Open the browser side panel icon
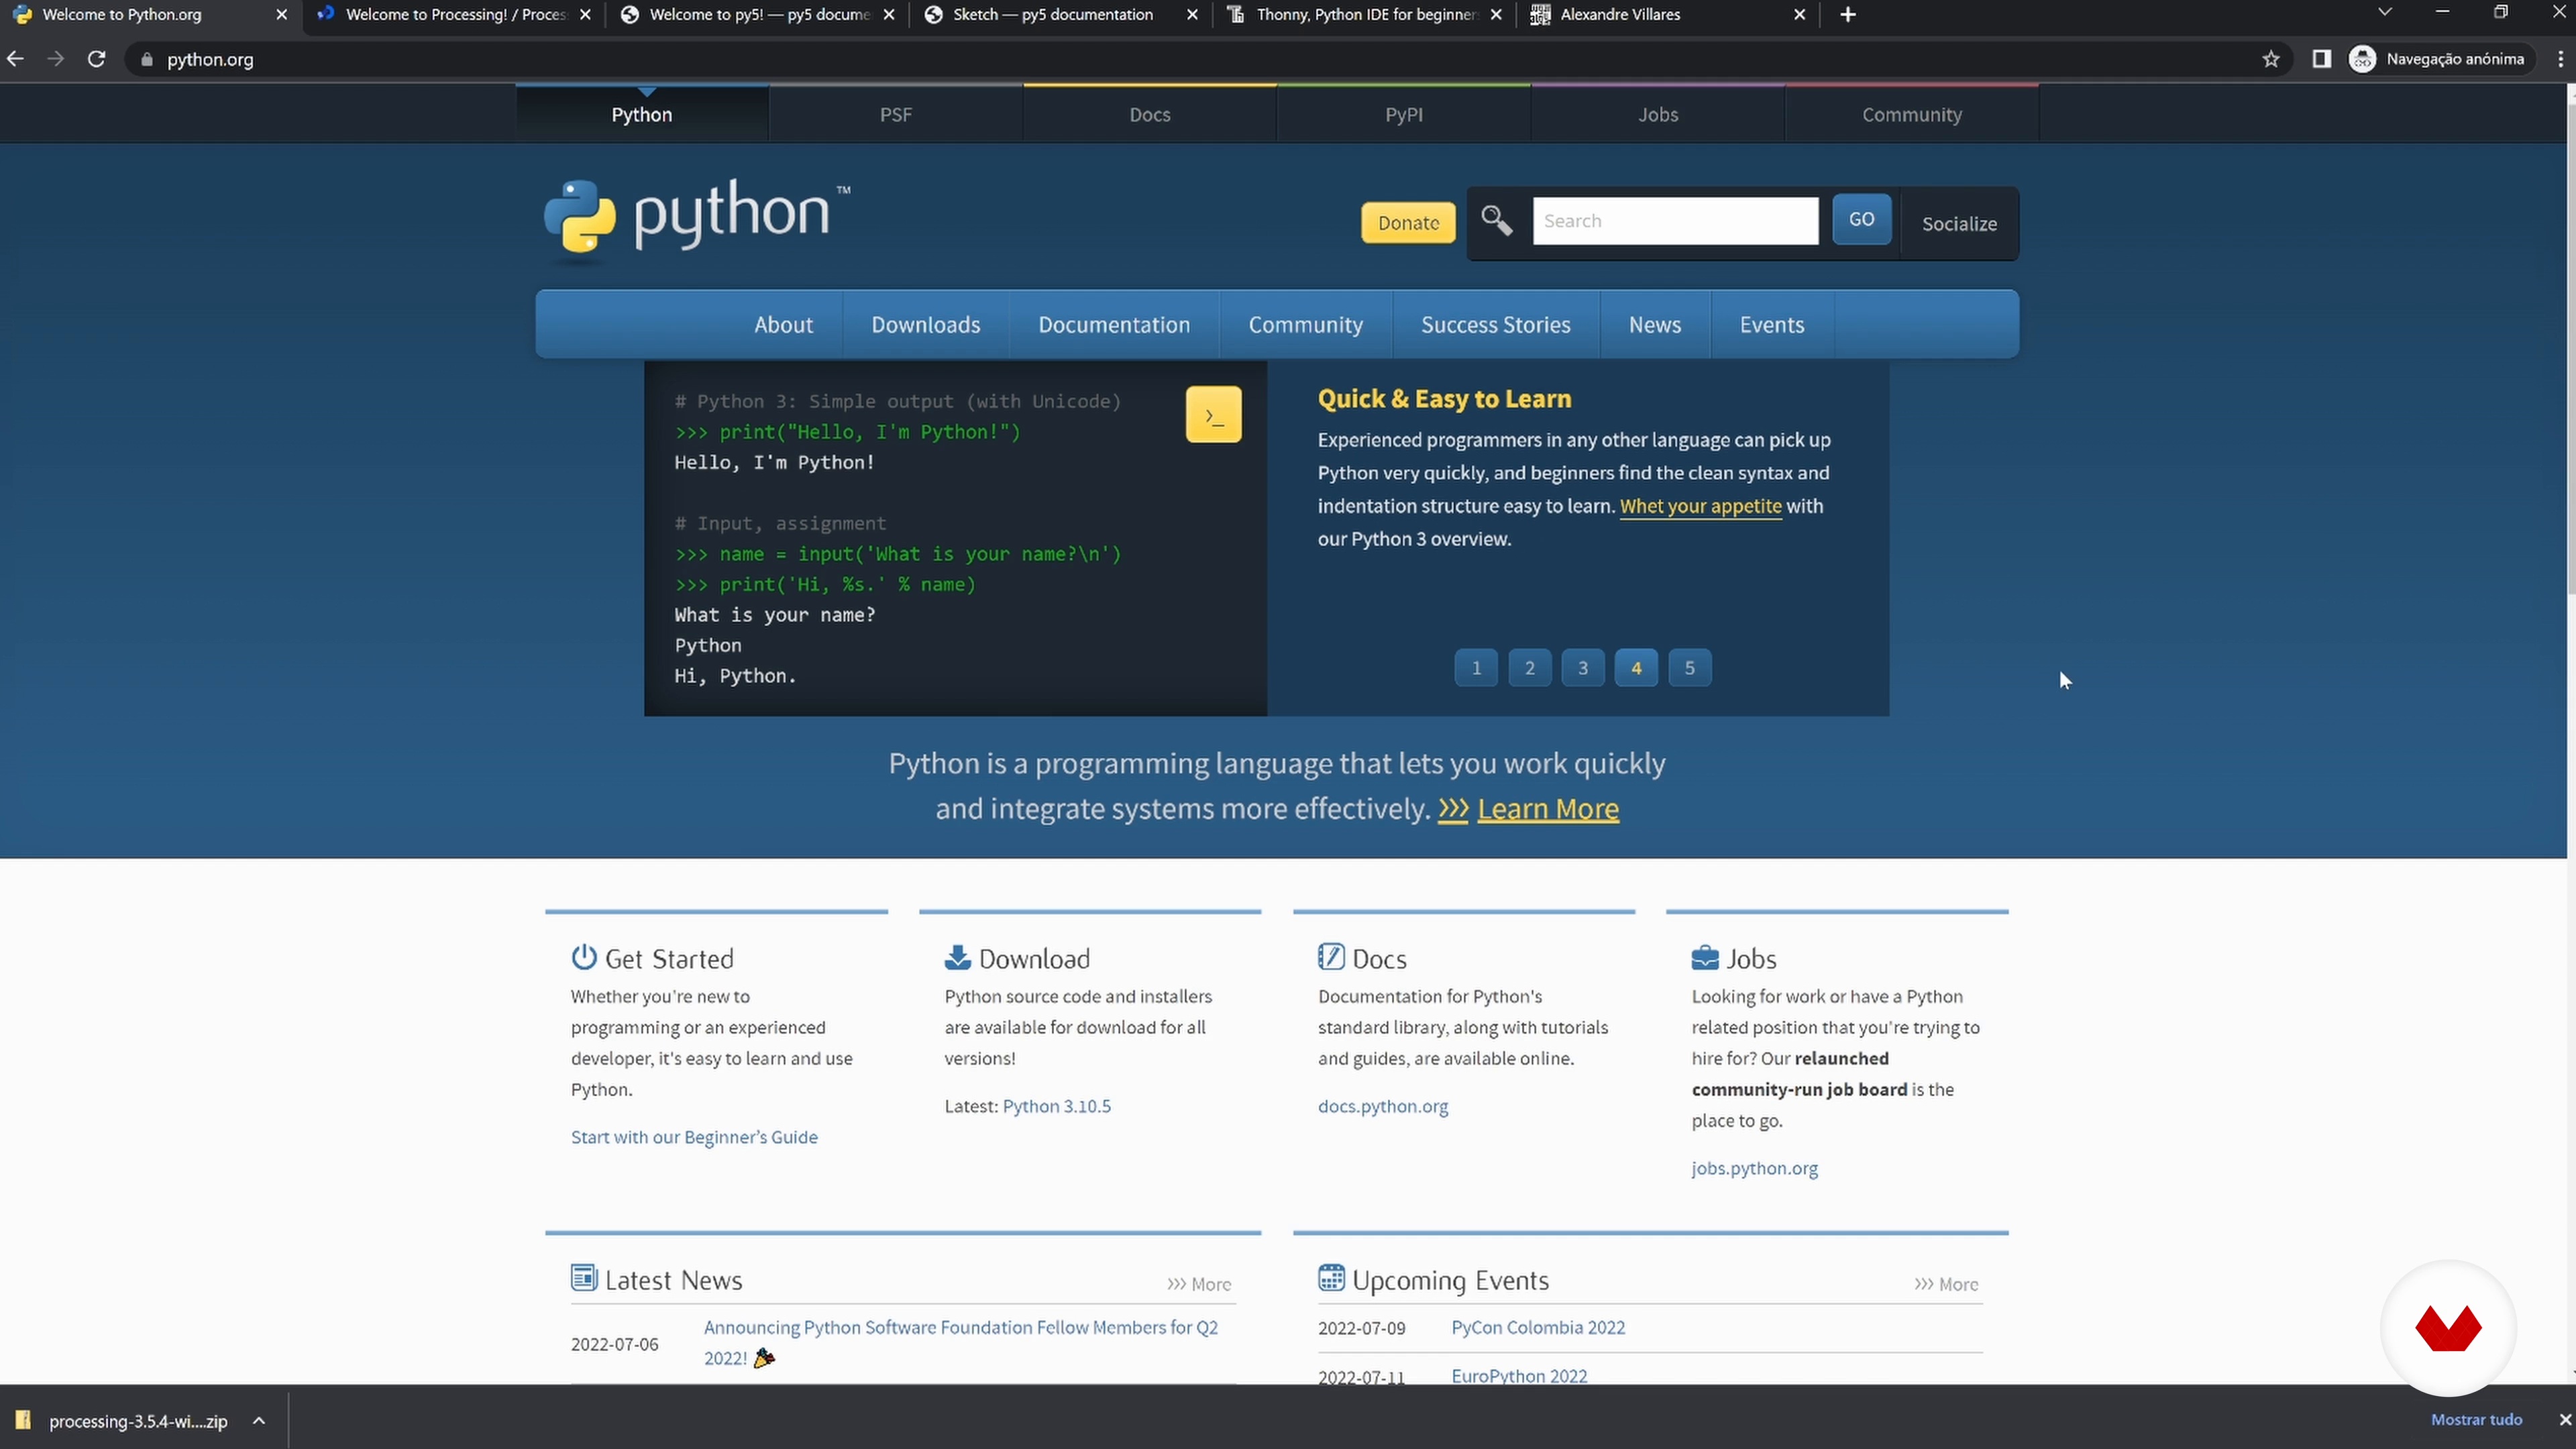 click(x=2322, y=59)
